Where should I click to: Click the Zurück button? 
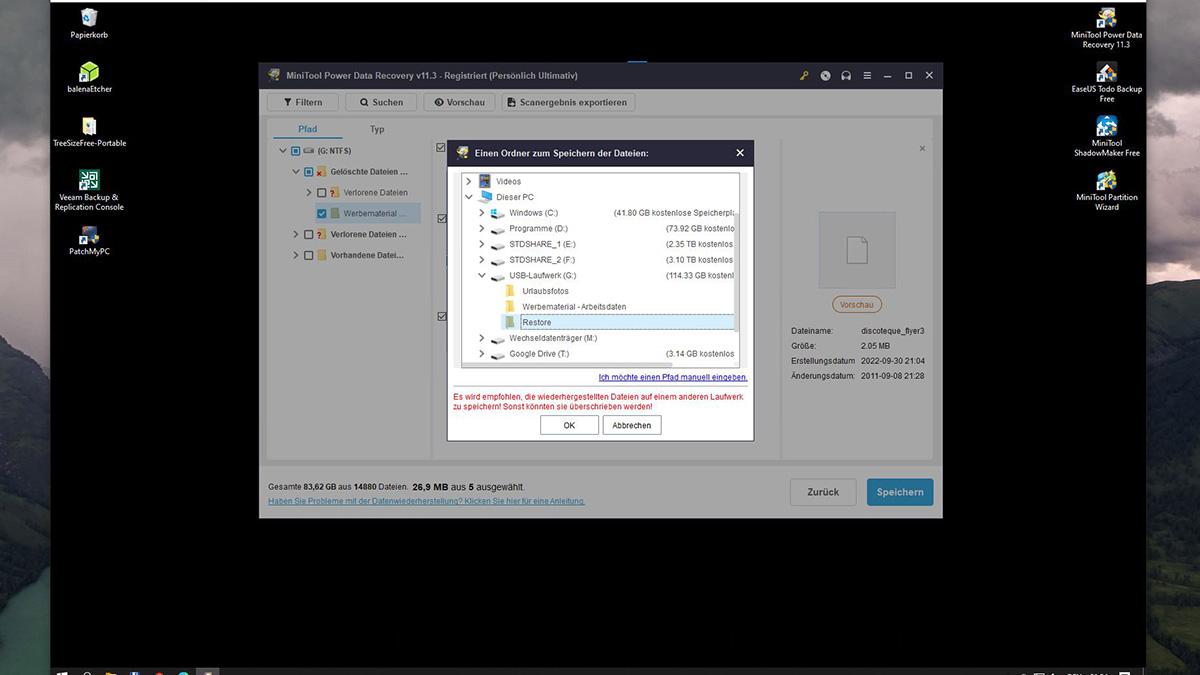pyautogui.click(x=824, y=492)
